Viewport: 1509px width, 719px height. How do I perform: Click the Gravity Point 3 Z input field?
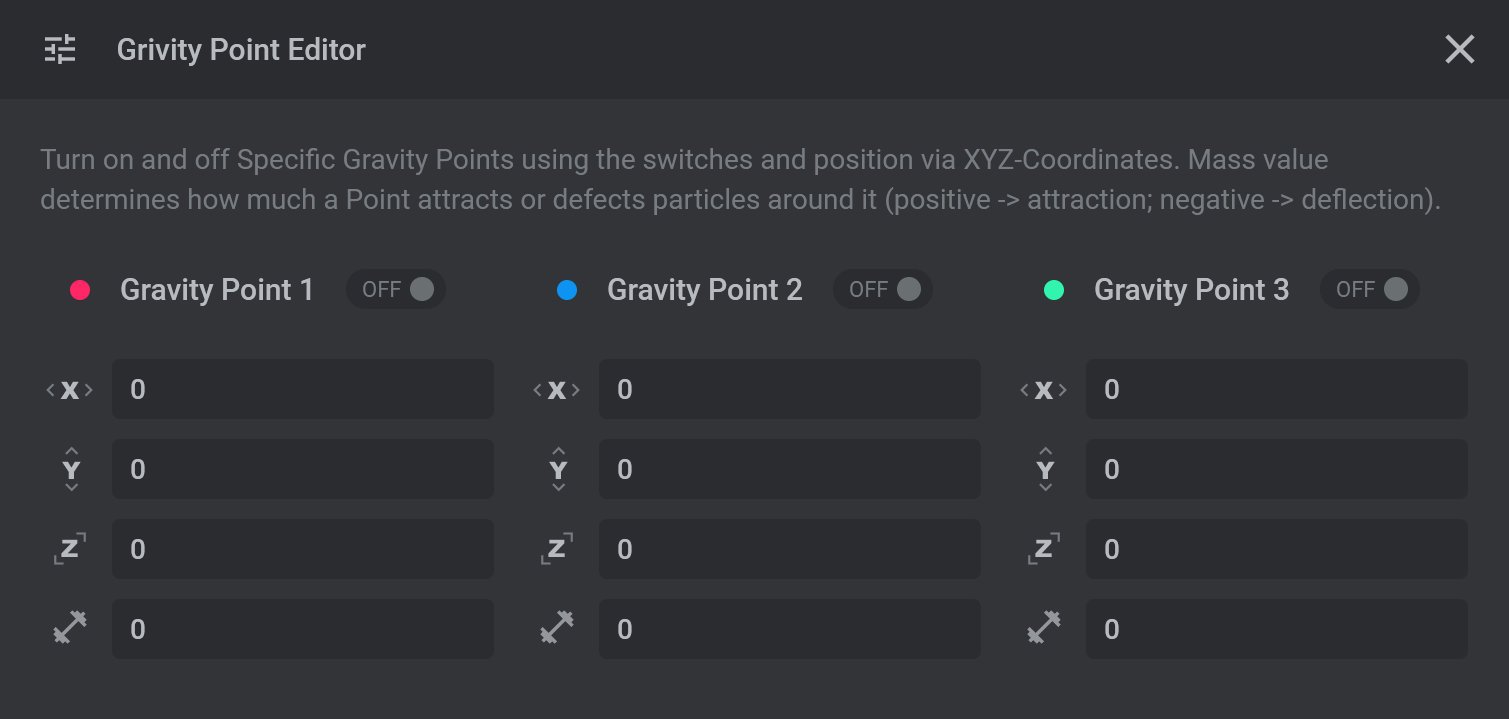click(x=1277, y=549)
